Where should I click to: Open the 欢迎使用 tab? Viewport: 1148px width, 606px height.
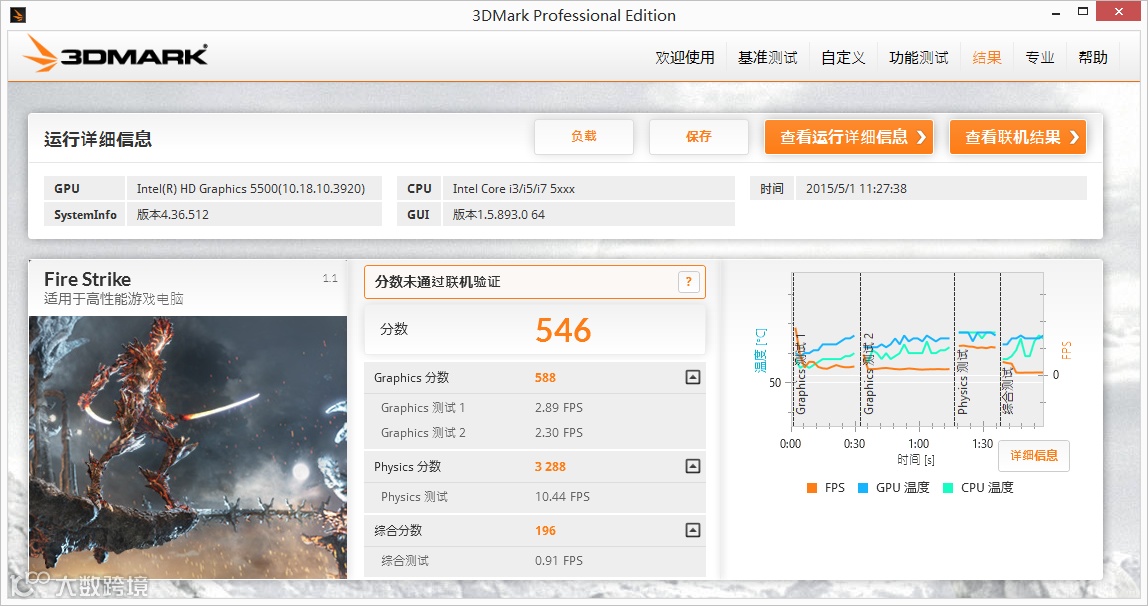click(685, 57)
